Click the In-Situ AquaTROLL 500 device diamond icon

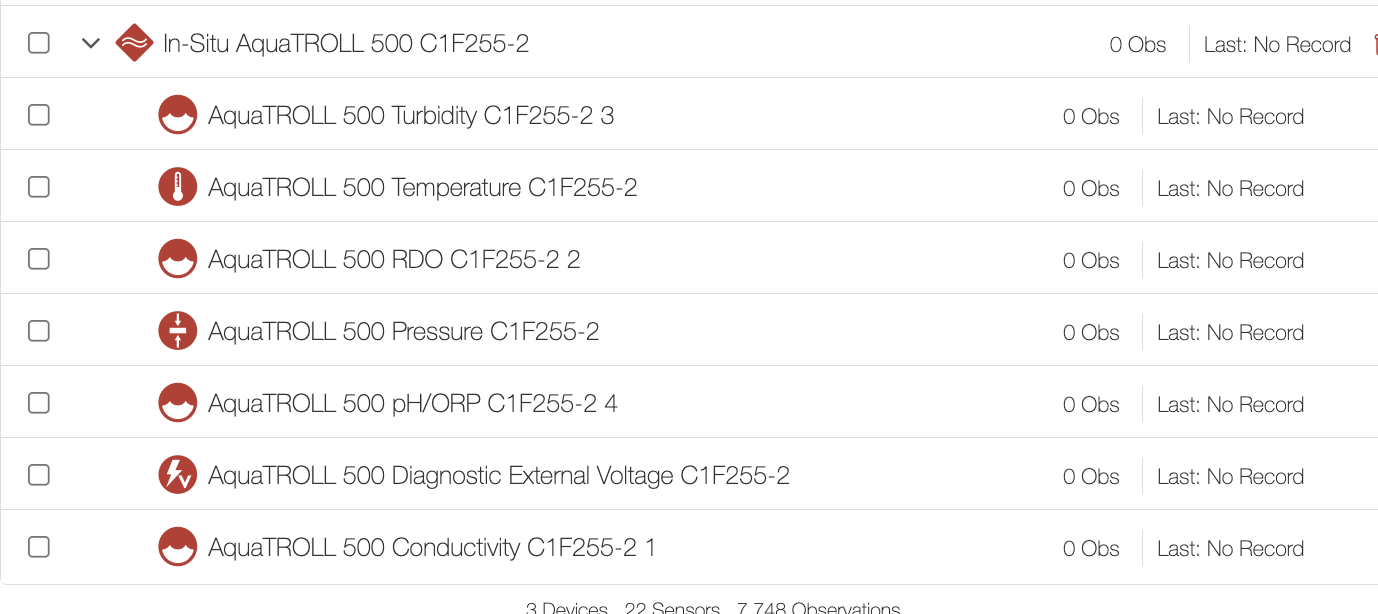(134, 43)
